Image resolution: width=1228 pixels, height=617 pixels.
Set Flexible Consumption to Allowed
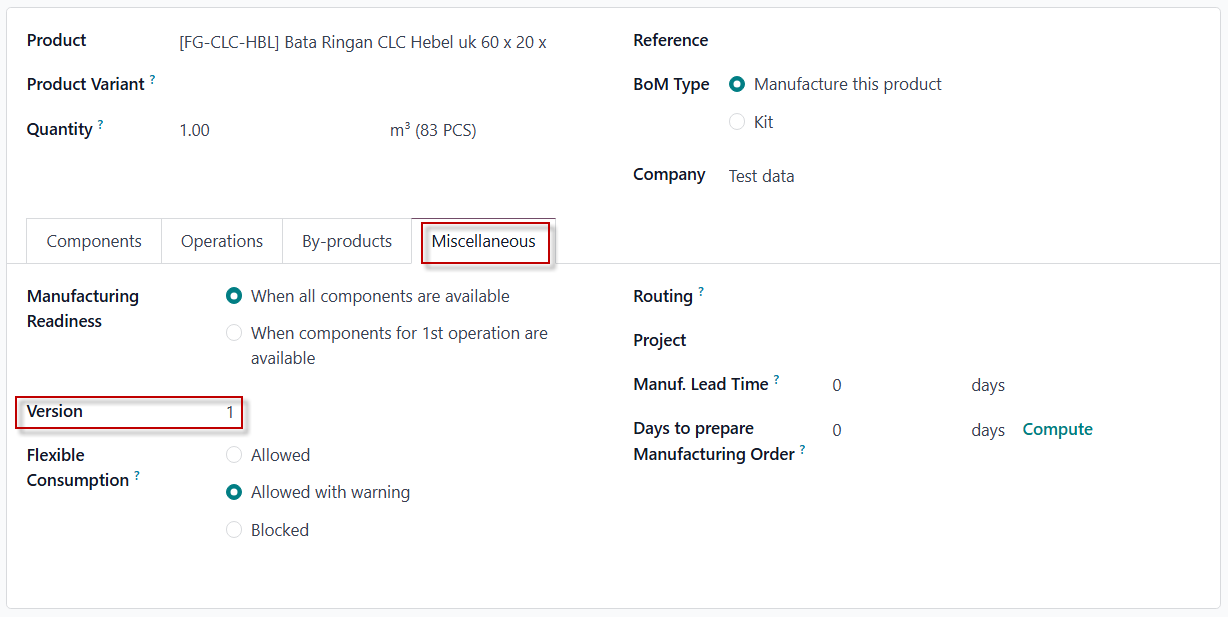[x=234, y=455]
